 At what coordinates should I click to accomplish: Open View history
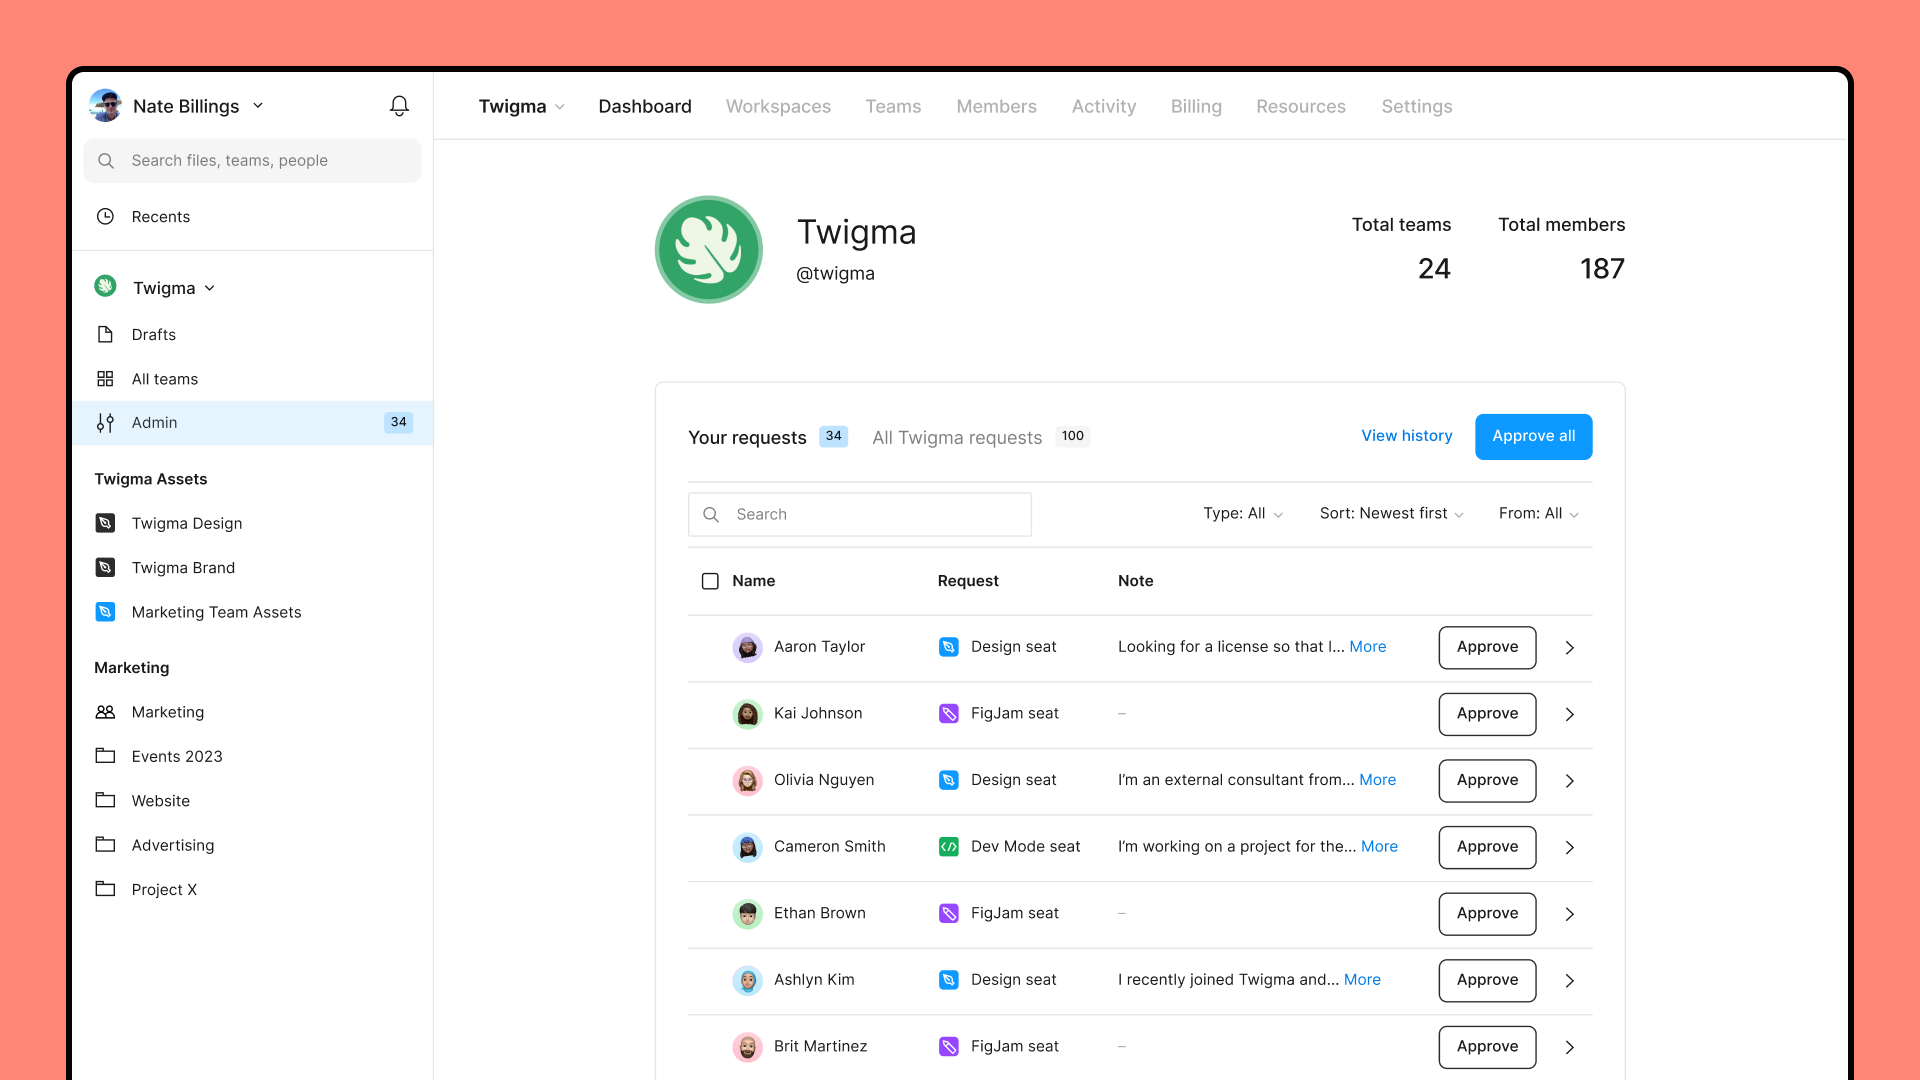click(1406, 436)
